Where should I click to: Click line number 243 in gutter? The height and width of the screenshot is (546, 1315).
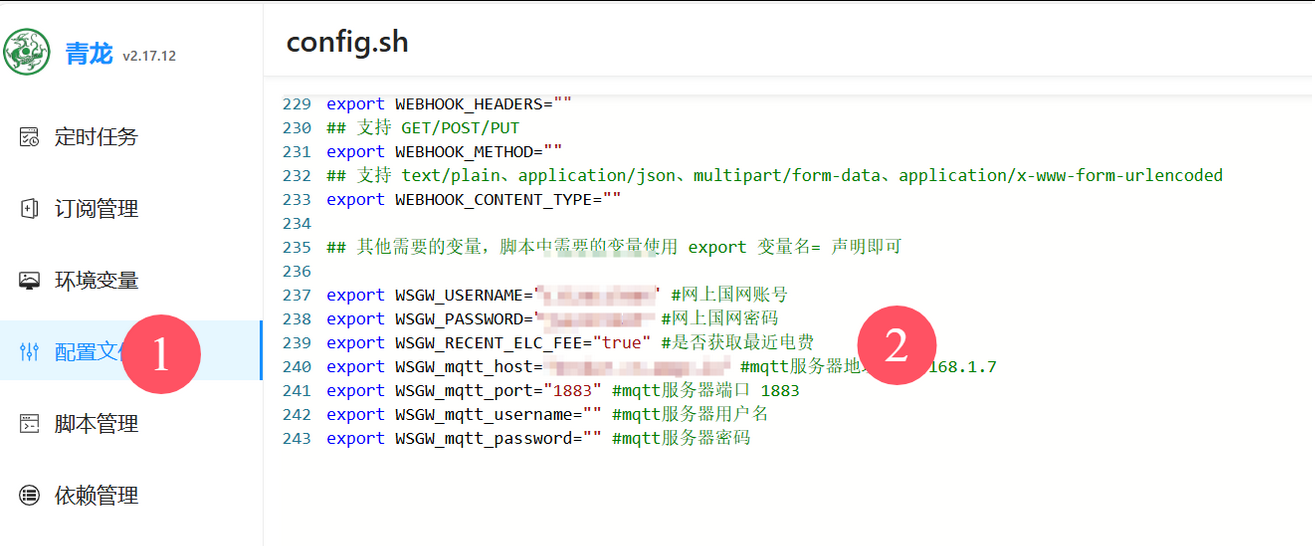[297, 439]
